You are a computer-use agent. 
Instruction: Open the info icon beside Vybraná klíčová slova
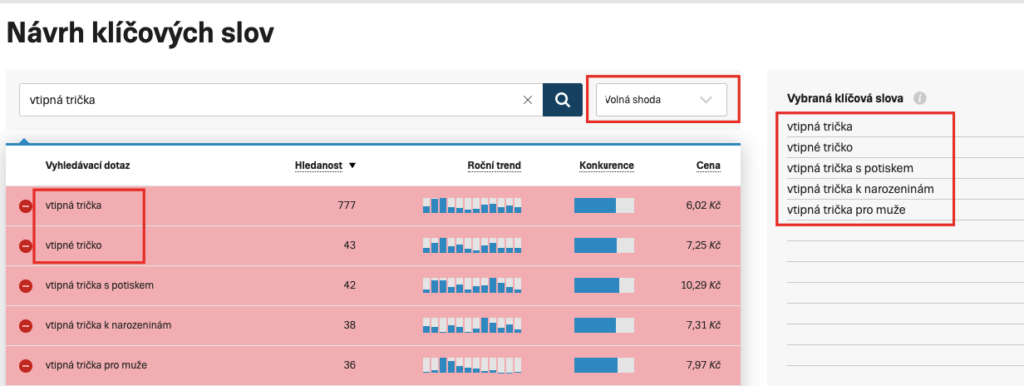point(920,99)
